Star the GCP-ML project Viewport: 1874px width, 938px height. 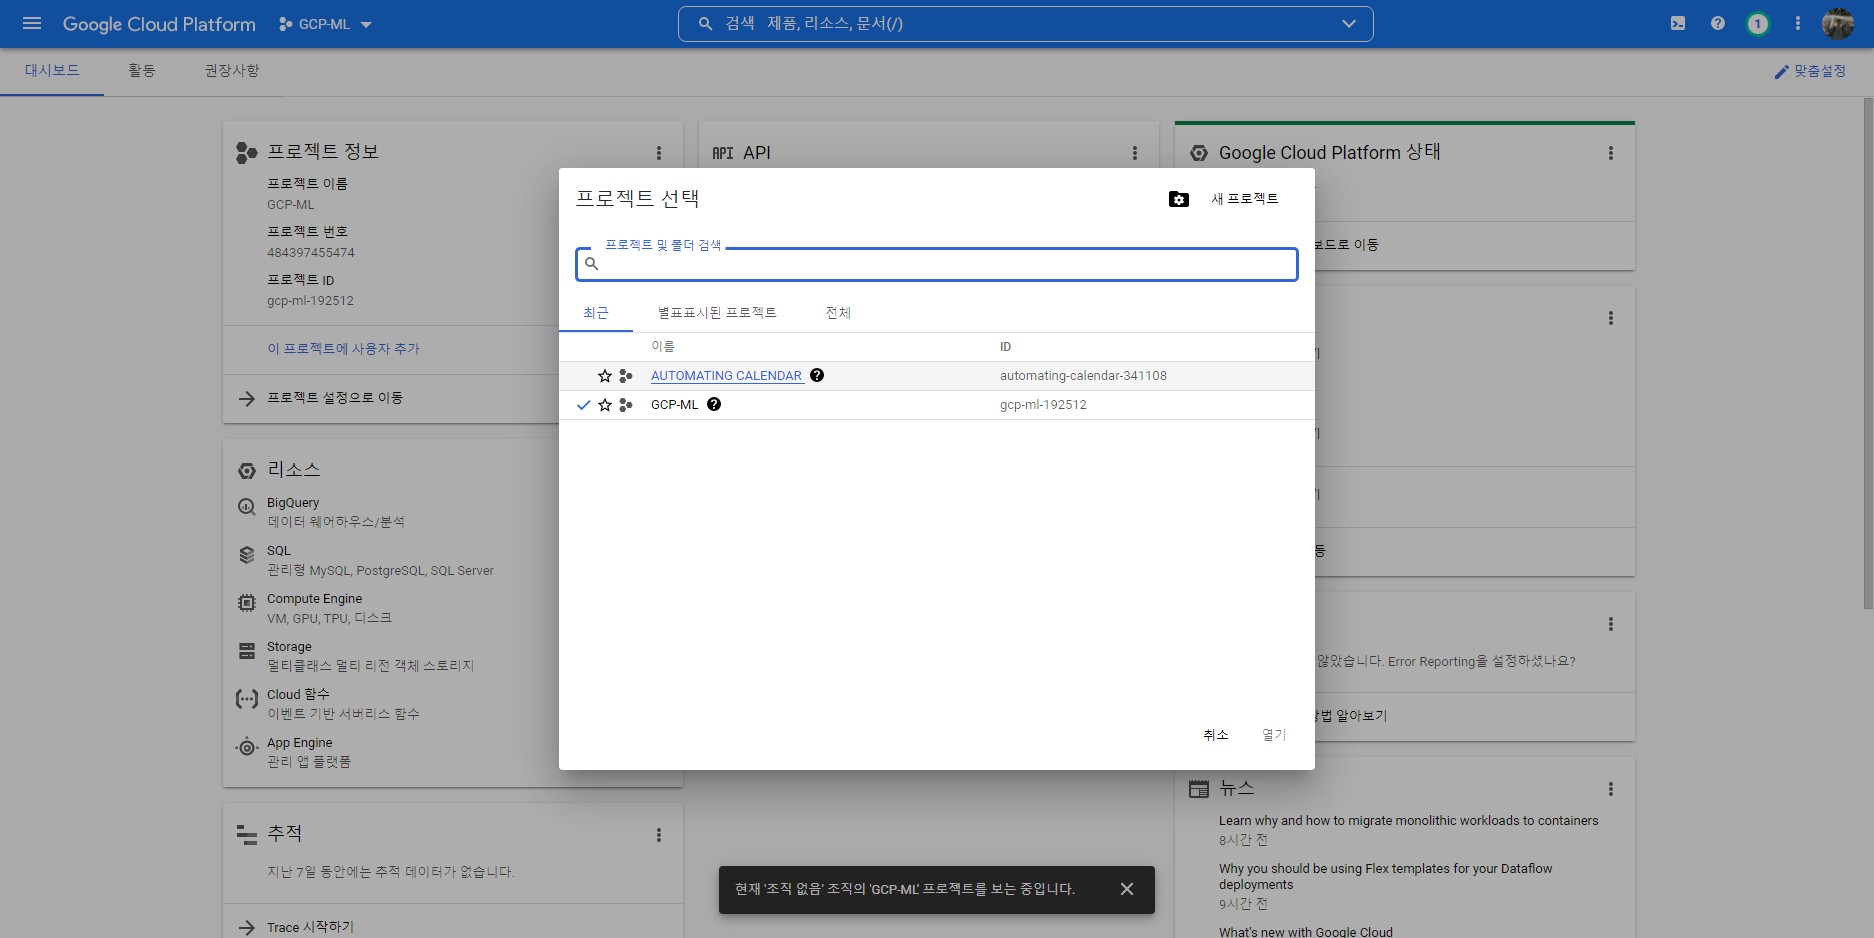click(x=605, y=405)
